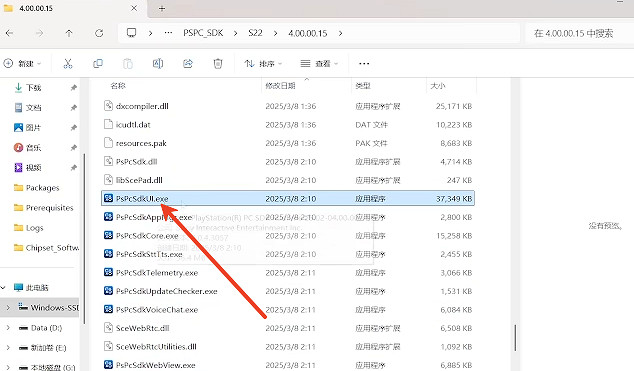Open the Sort (排序) dropdown
This screenshot has width=634, height=371.
pos(263,63)
